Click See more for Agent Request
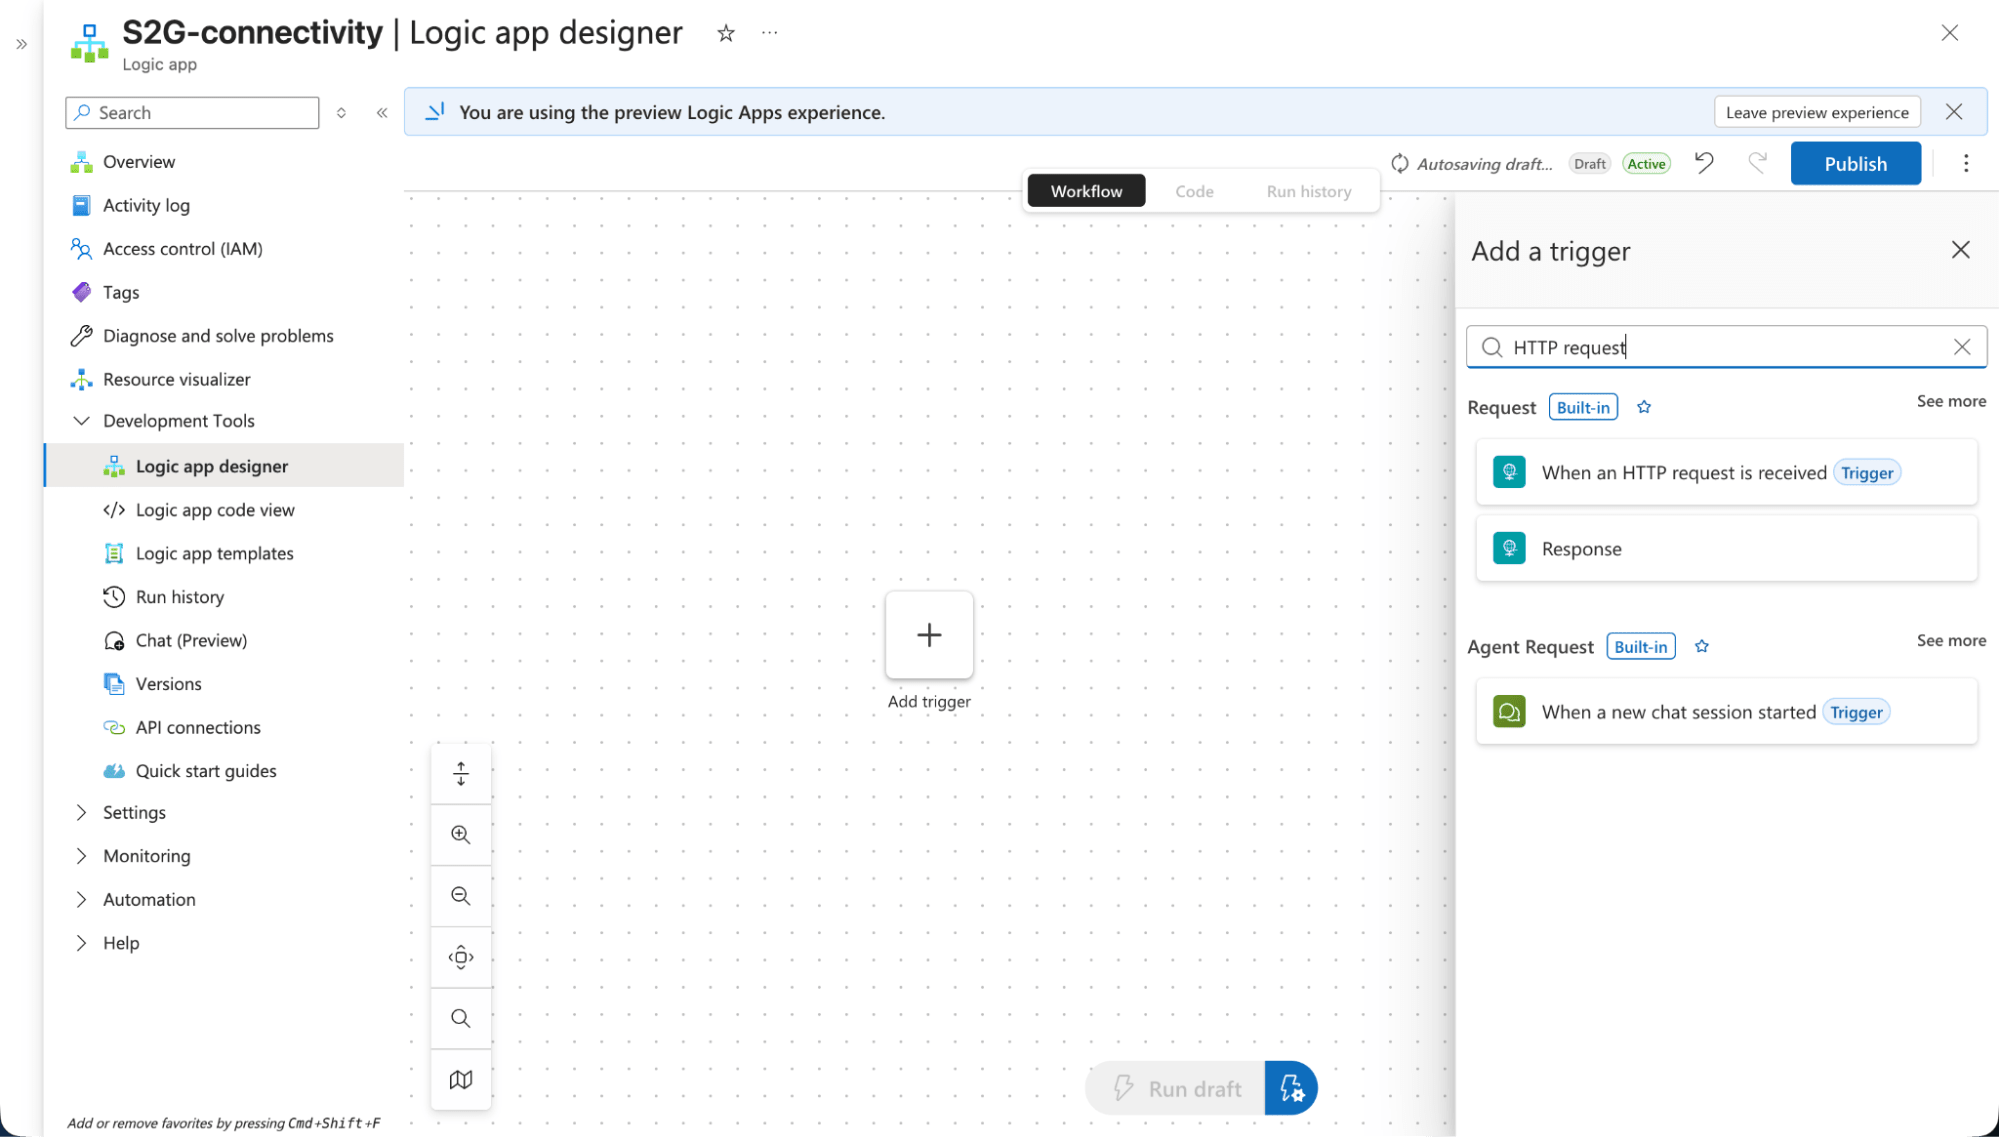This screenshot has width=1999, height=1138. point(1951,641)
